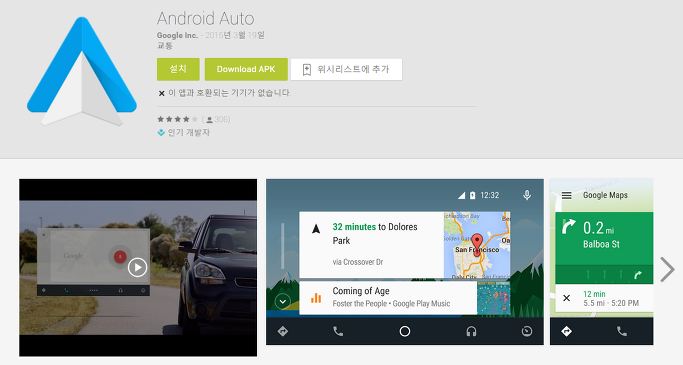Click the four-star rating stars

point(178,119)
